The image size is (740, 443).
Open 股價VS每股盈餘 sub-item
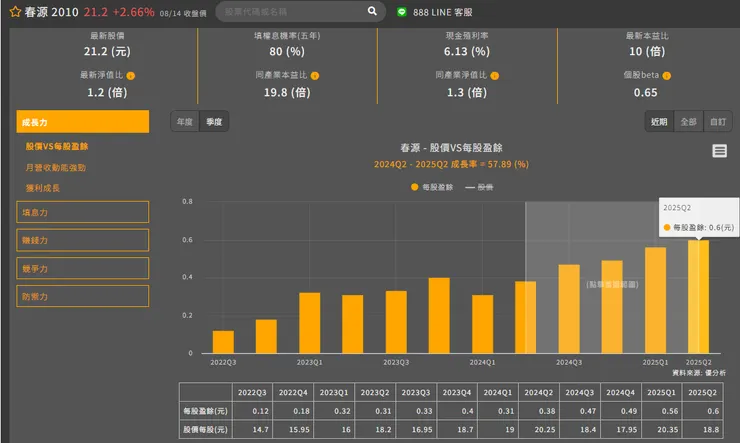(x=57, y=146)
